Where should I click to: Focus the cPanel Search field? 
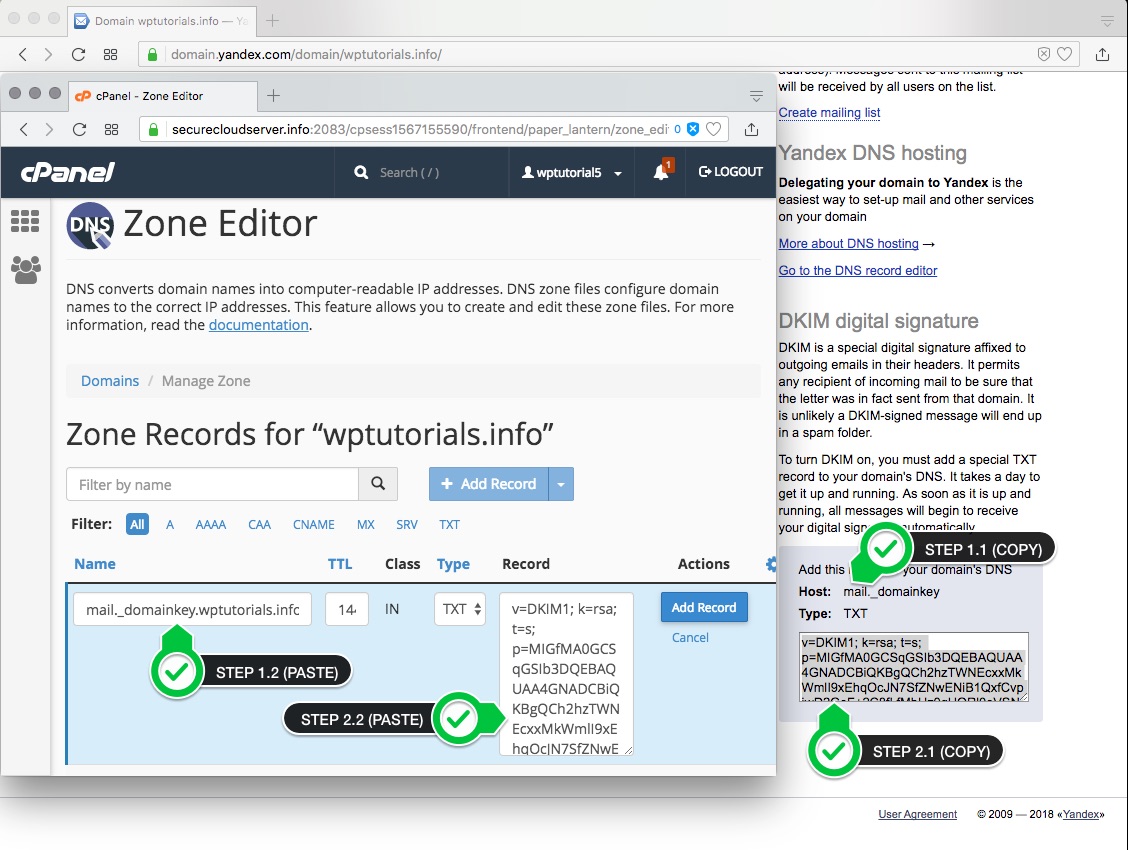point(422,172)
